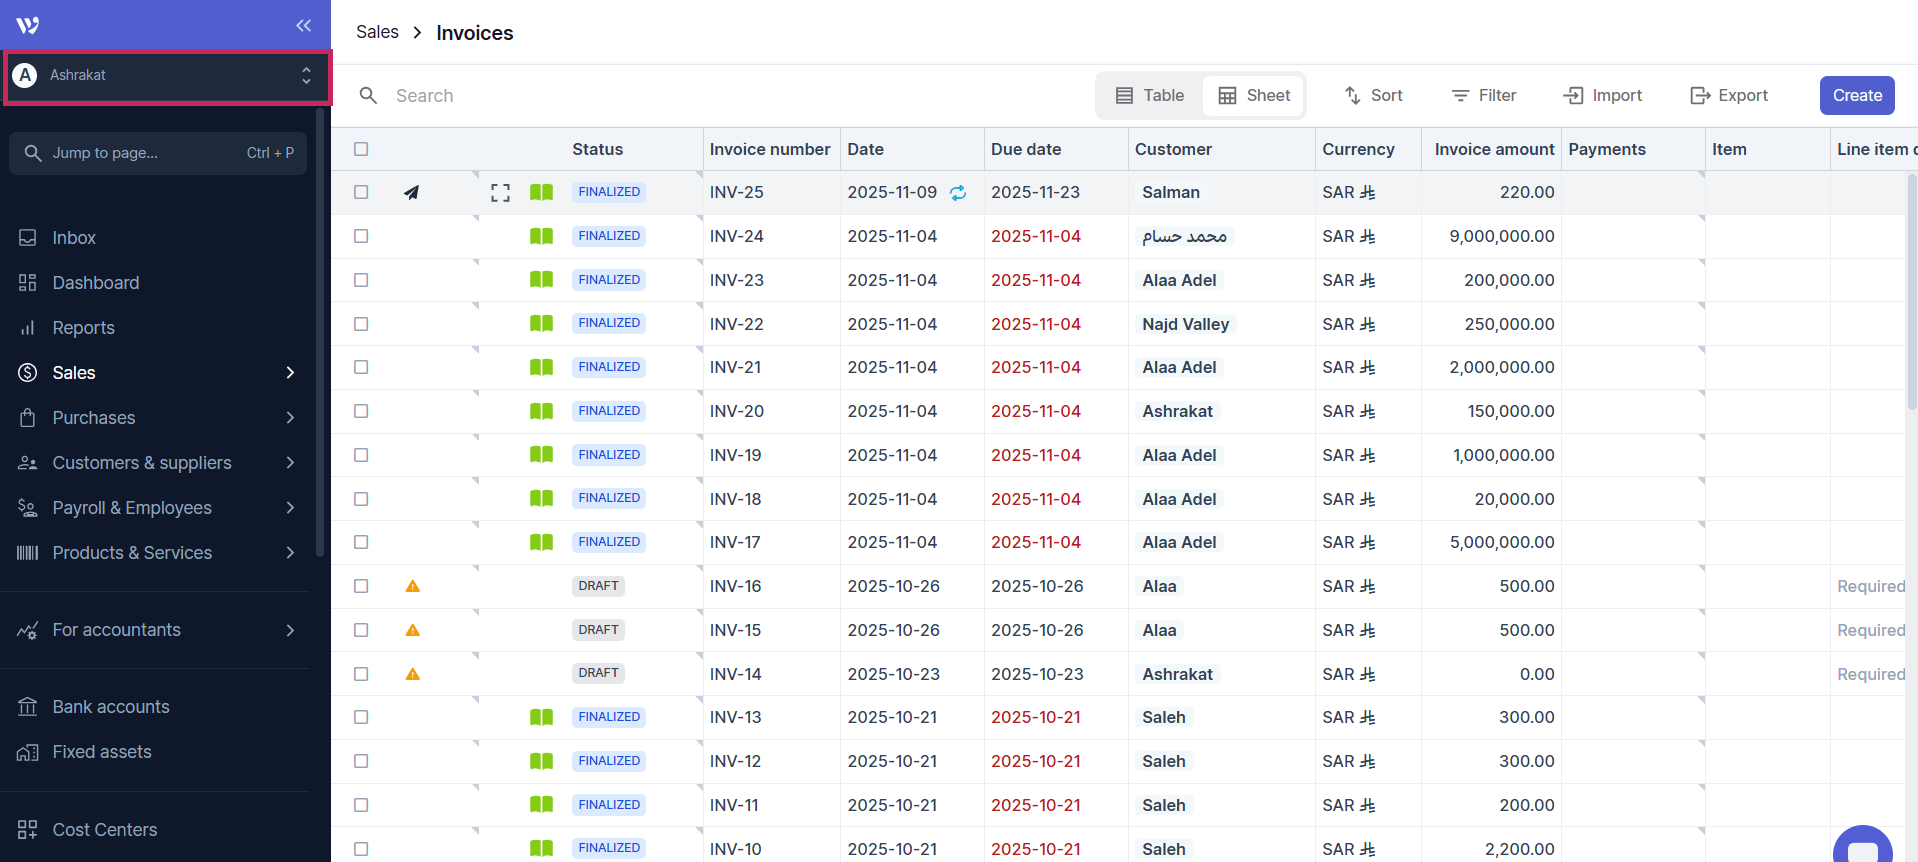This screenshot has height=862, width=1918.
Task: Open the Ashrakat organization switcher
Action: (167, 76)
